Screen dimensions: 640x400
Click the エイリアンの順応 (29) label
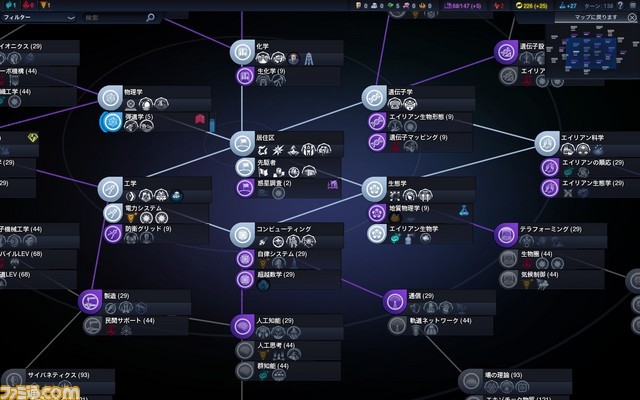pyautogui.click(x=593, y=162)
